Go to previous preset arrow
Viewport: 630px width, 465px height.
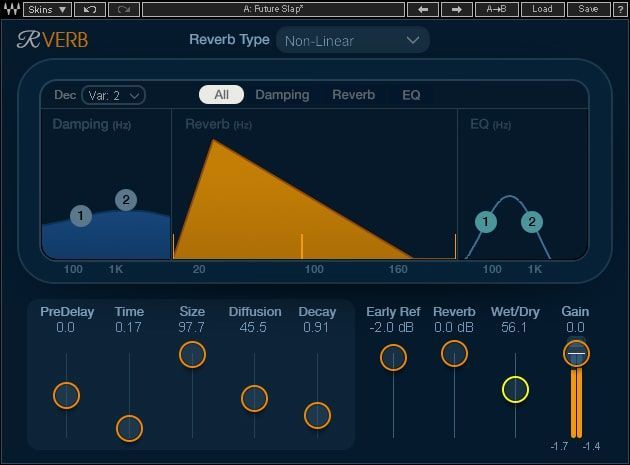423,9
